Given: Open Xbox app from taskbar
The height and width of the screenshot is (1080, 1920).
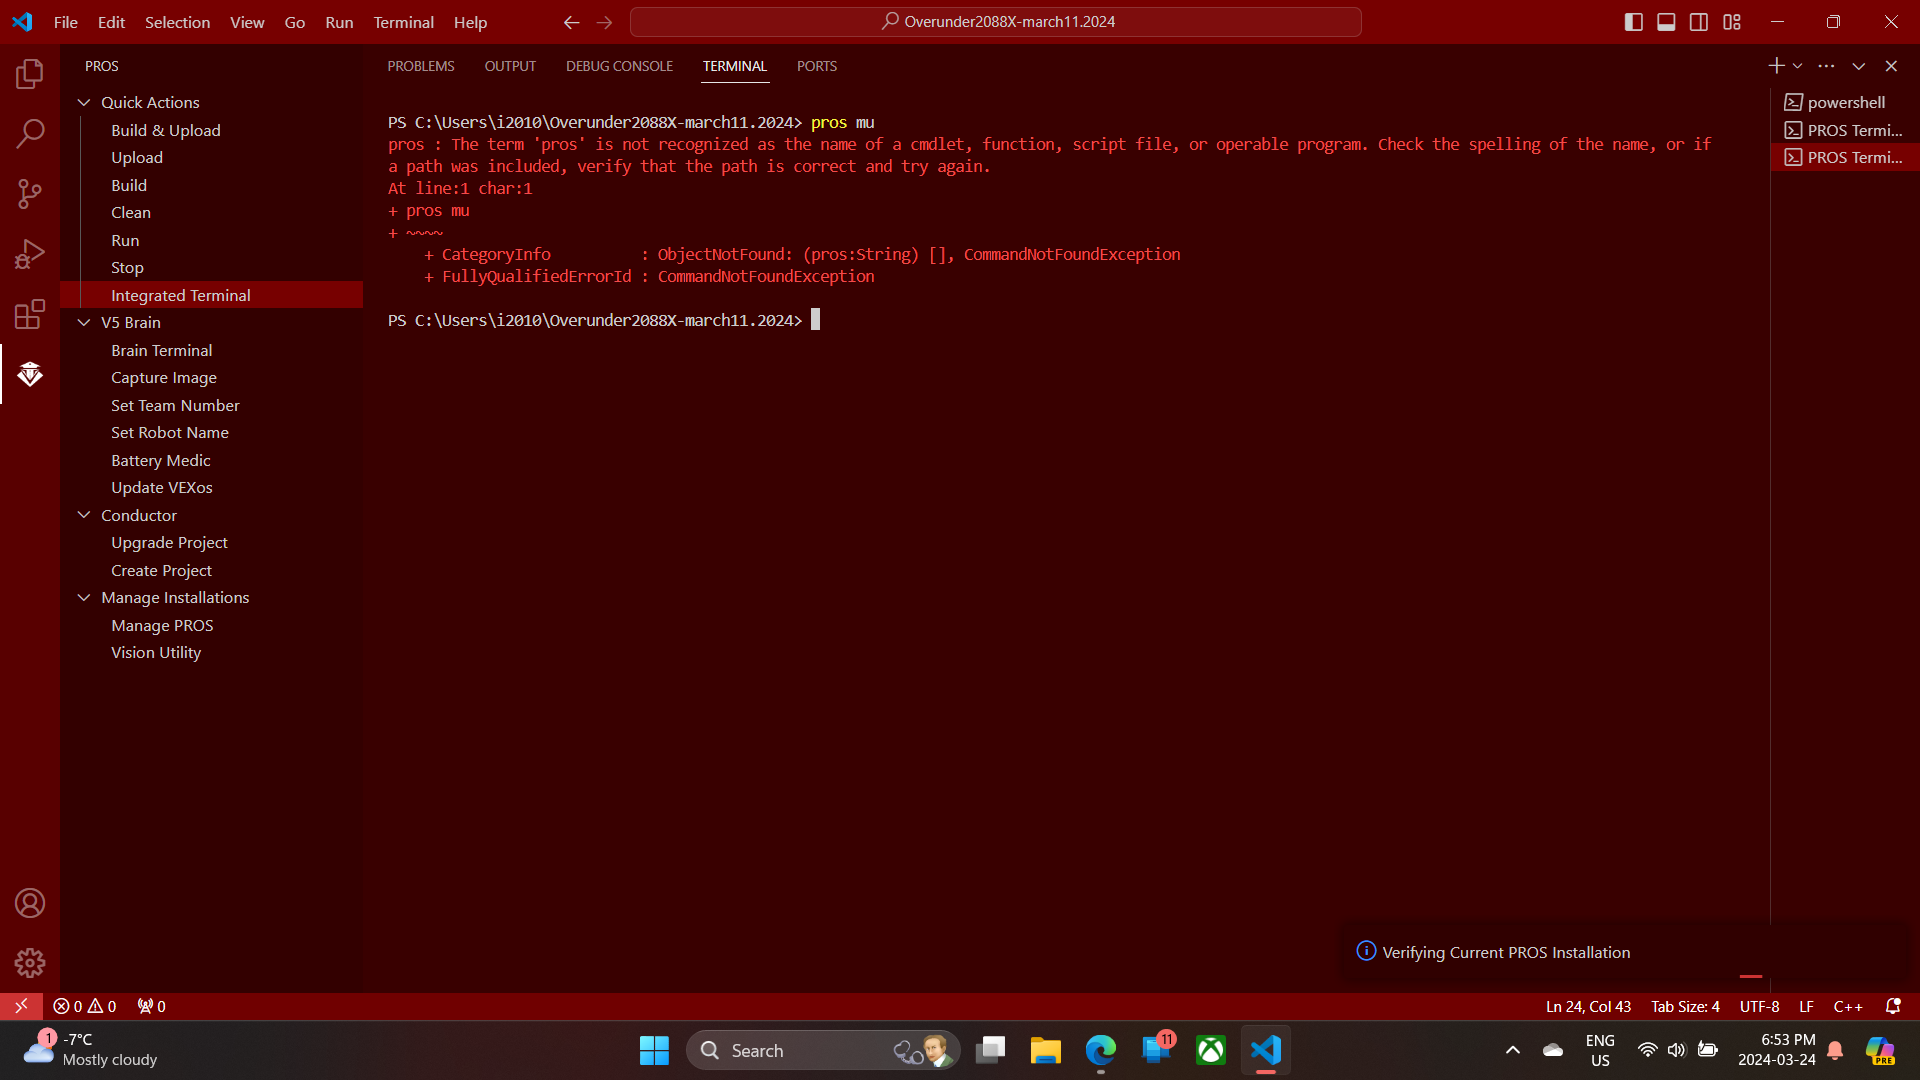Looking at the screenshot, I should tap(1211, 1050).
